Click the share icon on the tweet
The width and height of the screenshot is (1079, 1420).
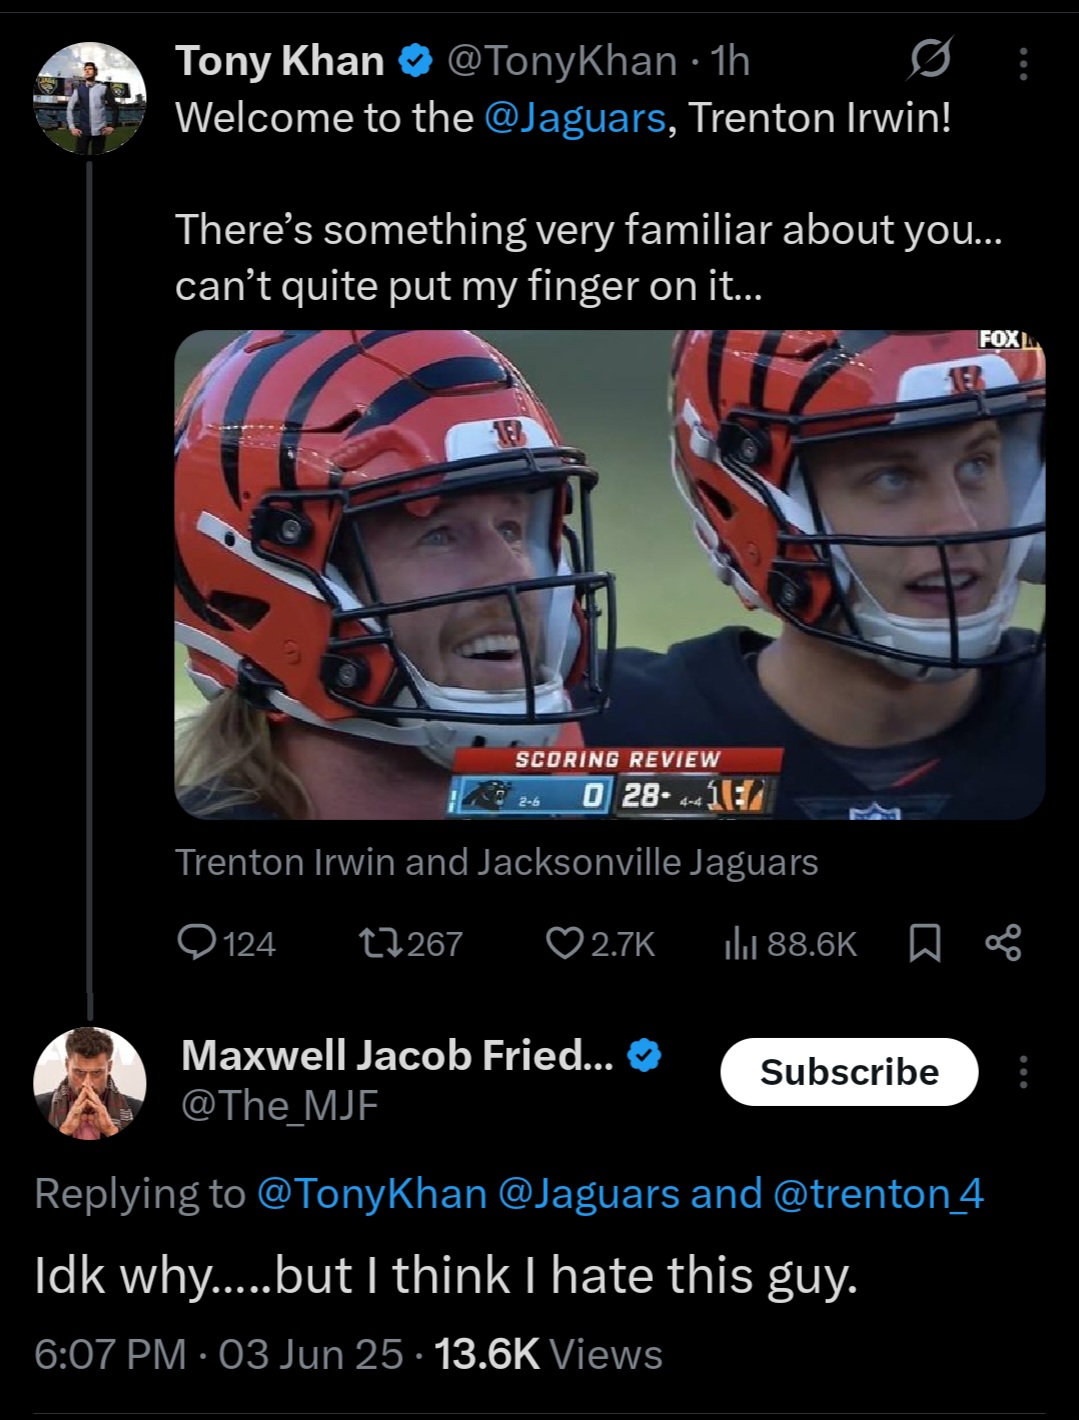point(1003,943)
